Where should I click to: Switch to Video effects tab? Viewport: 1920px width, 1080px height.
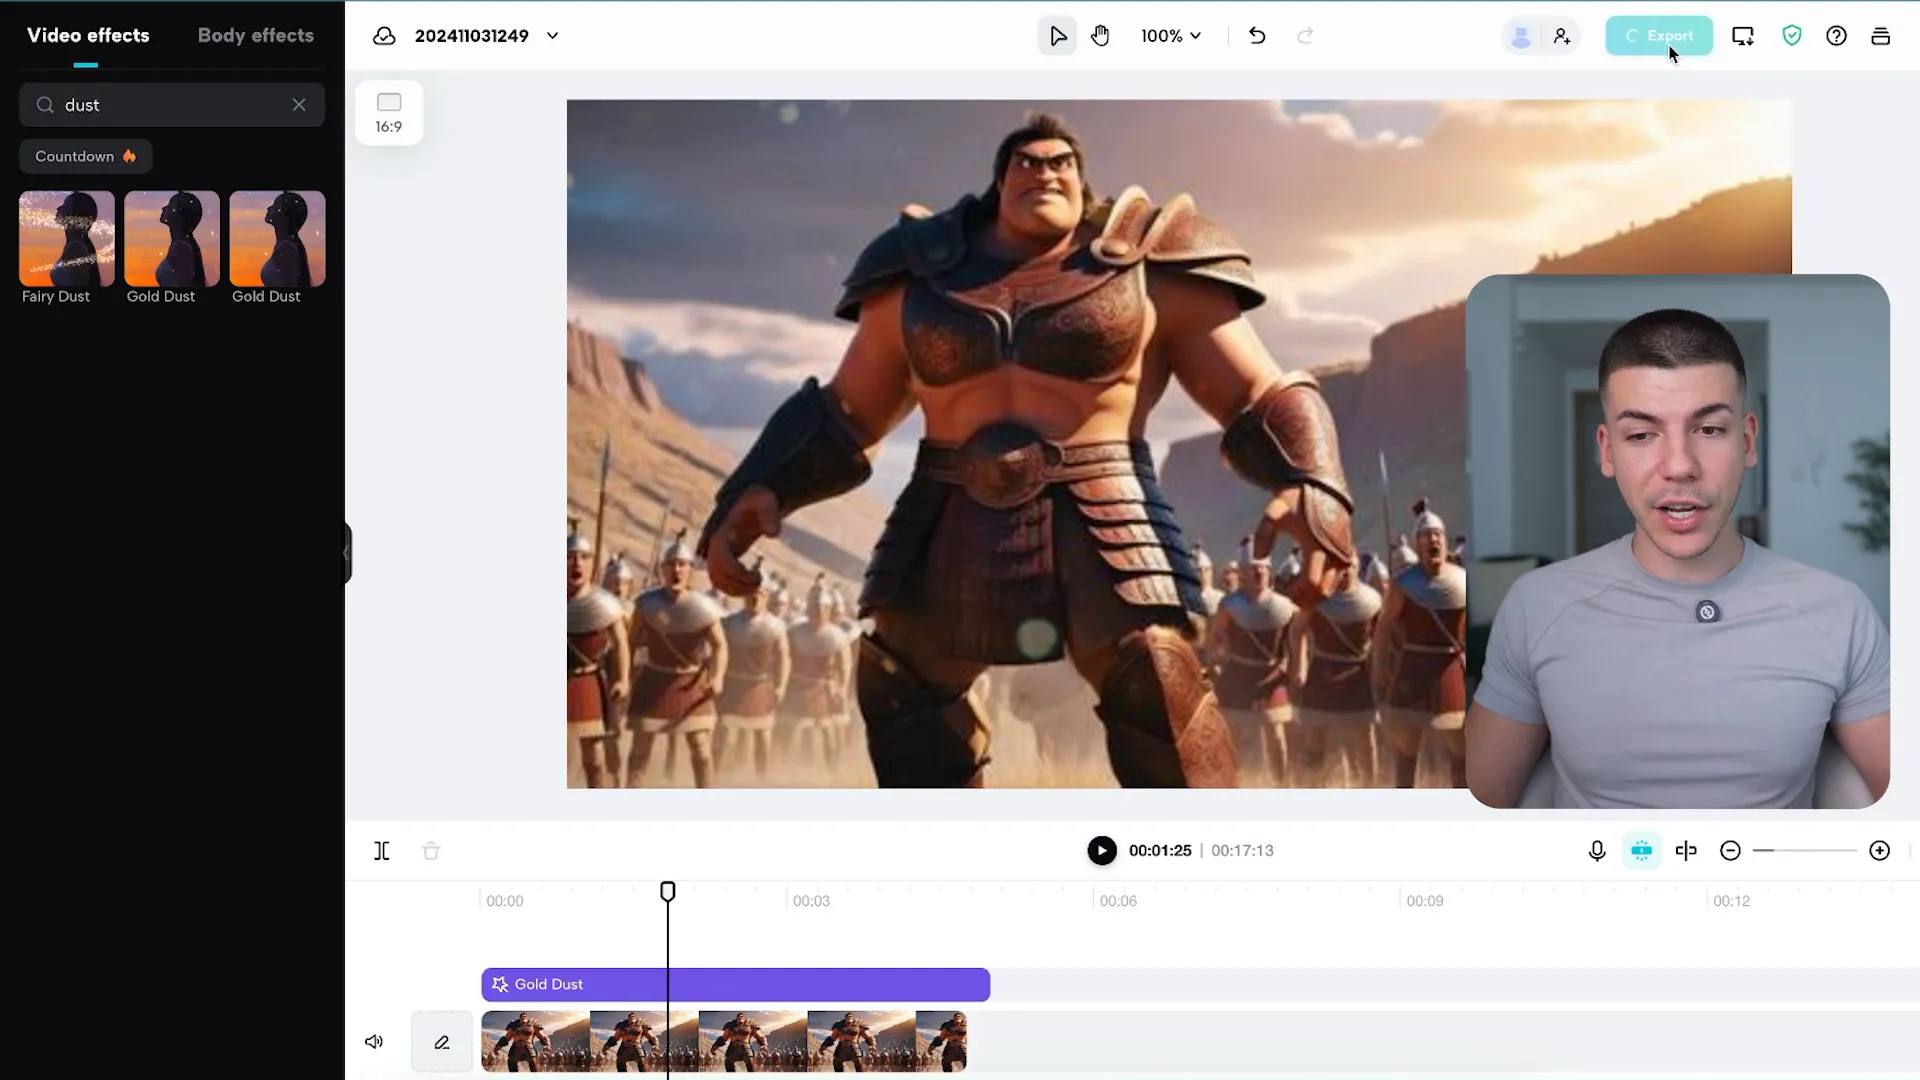[x=87, y=34]
